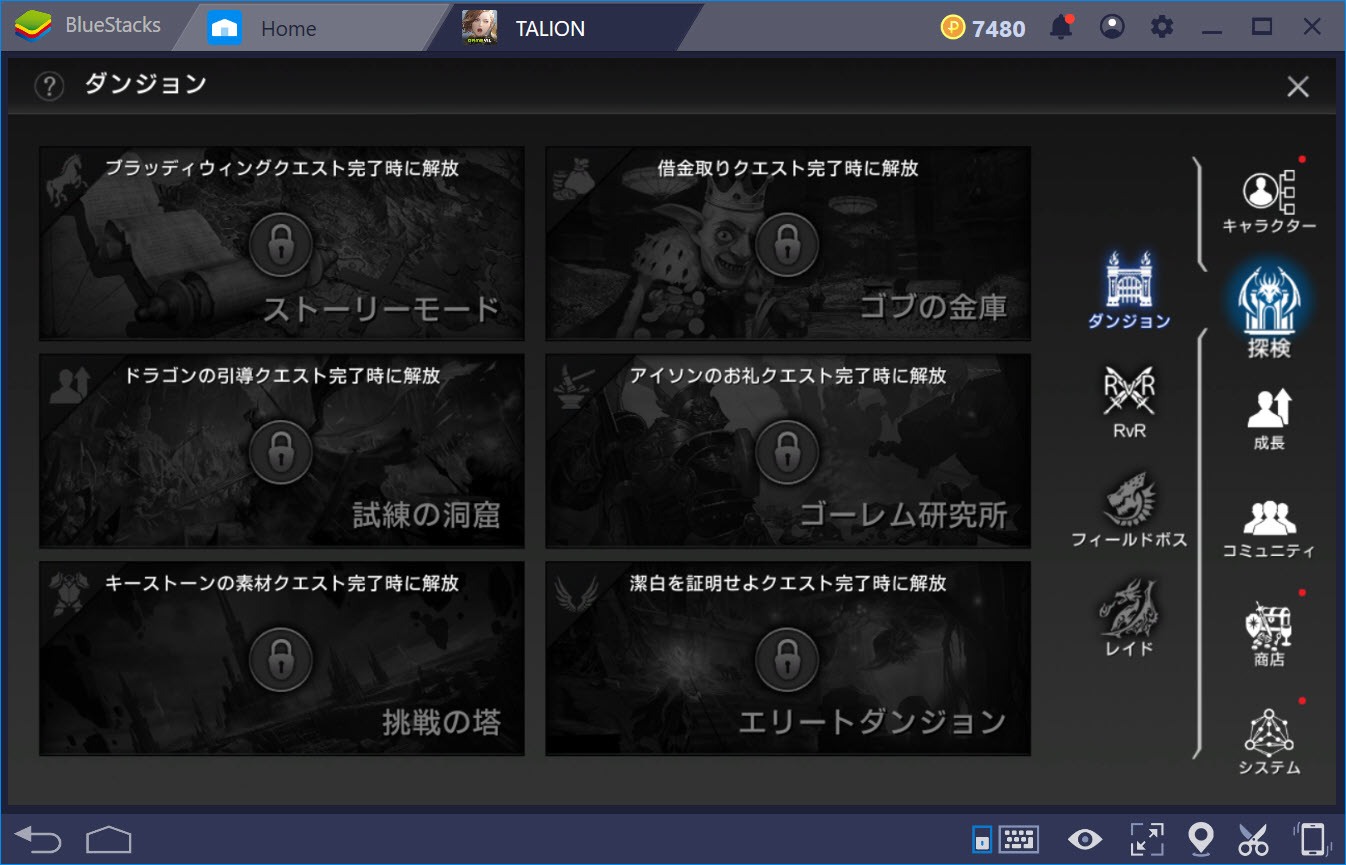Open the ダンジョン dungeon menu icon
The width and height of the screenshot is (1346, 865).
(x=1129, y=290)
